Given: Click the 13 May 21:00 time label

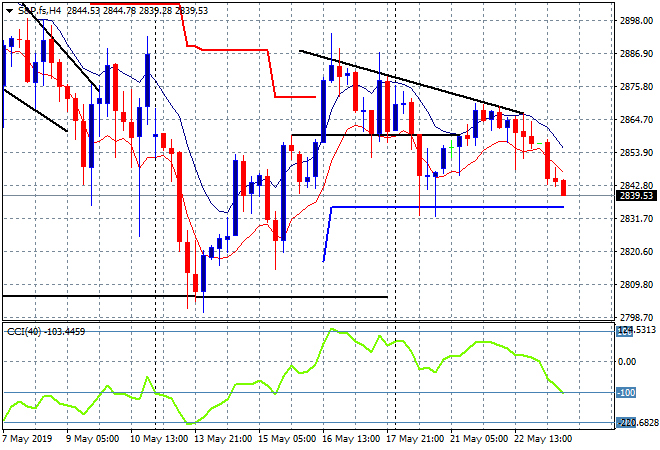Looking at the screenshot, I should (x=223, y=439).
